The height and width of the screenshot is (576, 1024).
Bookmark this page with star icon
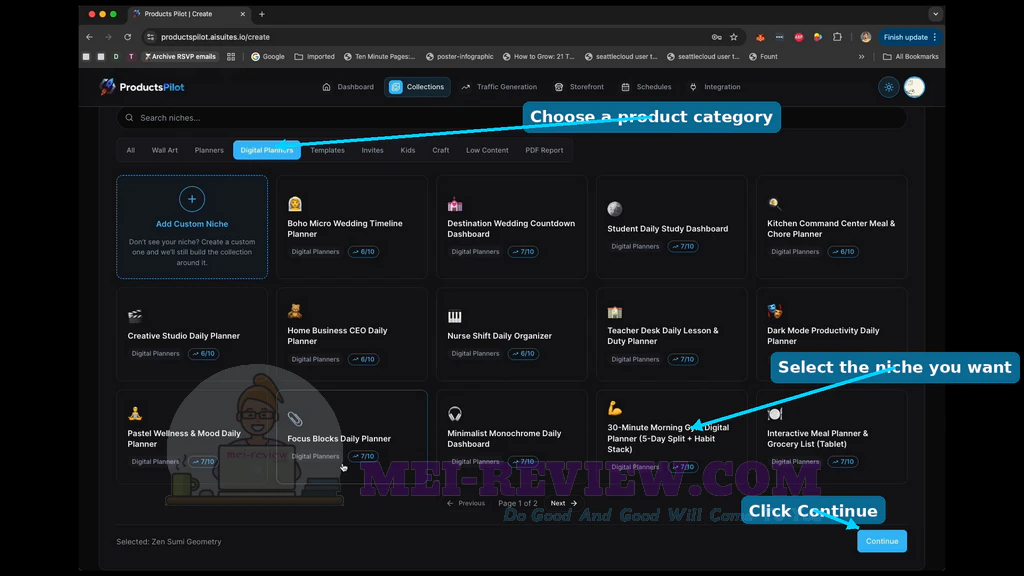pos(734,37)
